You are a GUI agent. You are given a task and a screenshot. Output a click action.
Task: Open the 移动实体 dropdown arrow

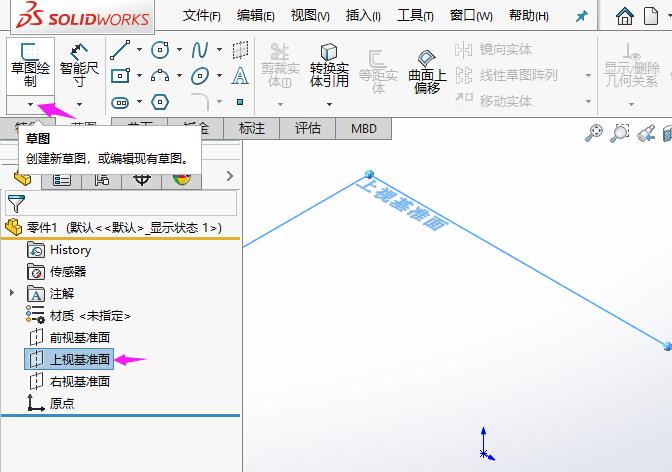pos(588,102)
